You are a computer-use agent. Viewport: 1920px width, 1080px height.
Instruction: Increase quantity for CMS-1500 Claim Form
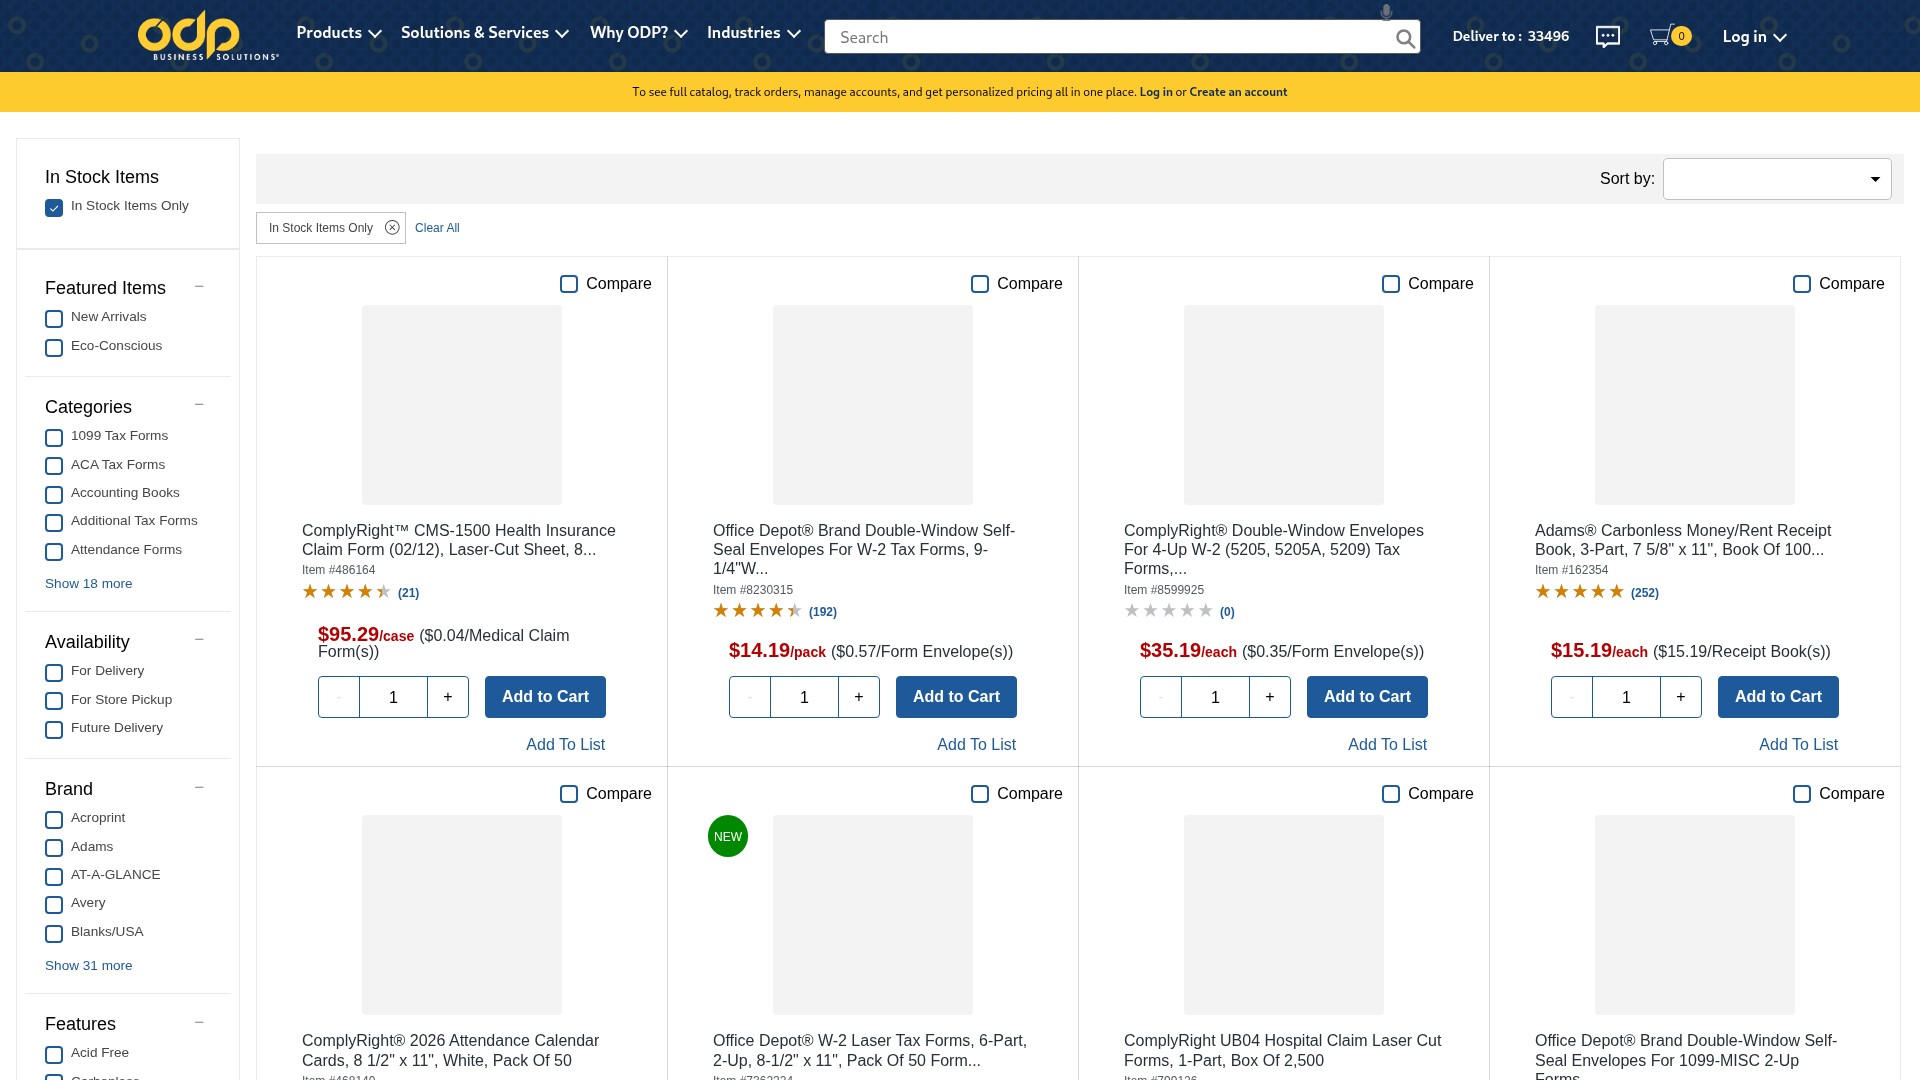448,697
